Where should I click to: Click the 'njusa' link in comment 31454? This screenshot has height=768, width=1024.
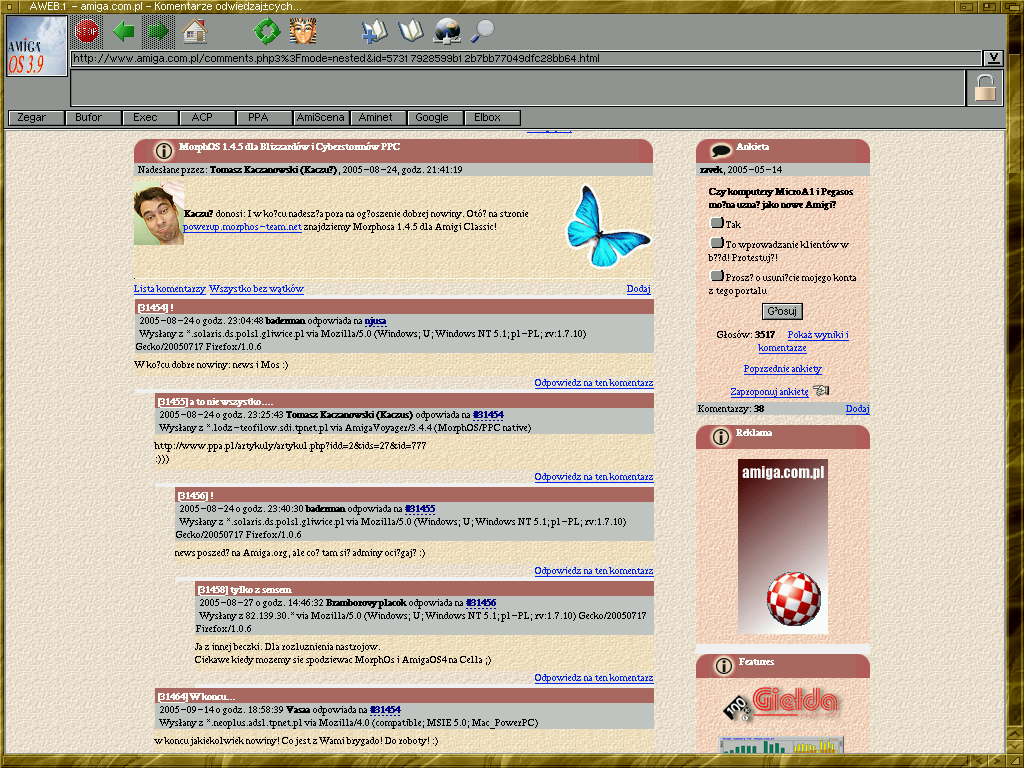click(375, 321)
